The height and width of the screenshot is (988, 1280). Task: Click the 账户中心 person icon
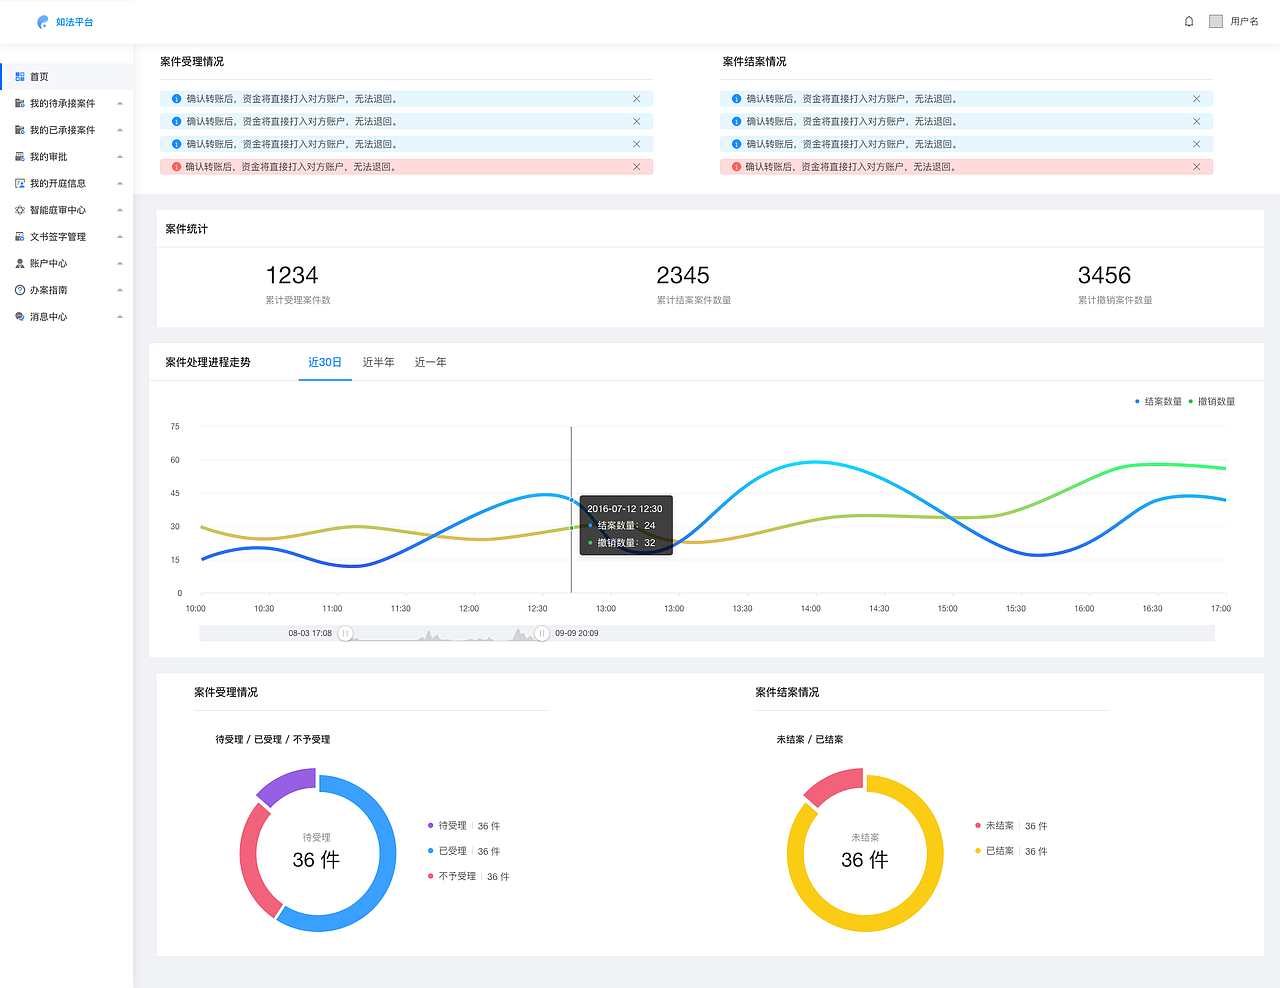[x=20, y=263]
